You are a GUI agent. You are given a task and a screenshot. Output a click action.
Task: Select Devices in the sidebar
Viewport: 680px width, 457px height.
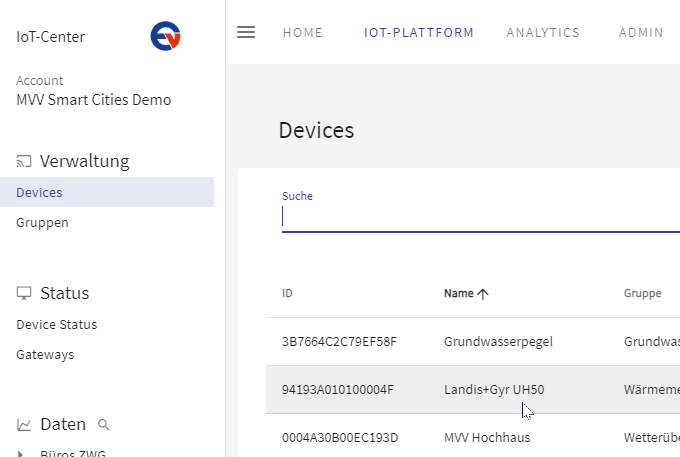coord(39,192)
